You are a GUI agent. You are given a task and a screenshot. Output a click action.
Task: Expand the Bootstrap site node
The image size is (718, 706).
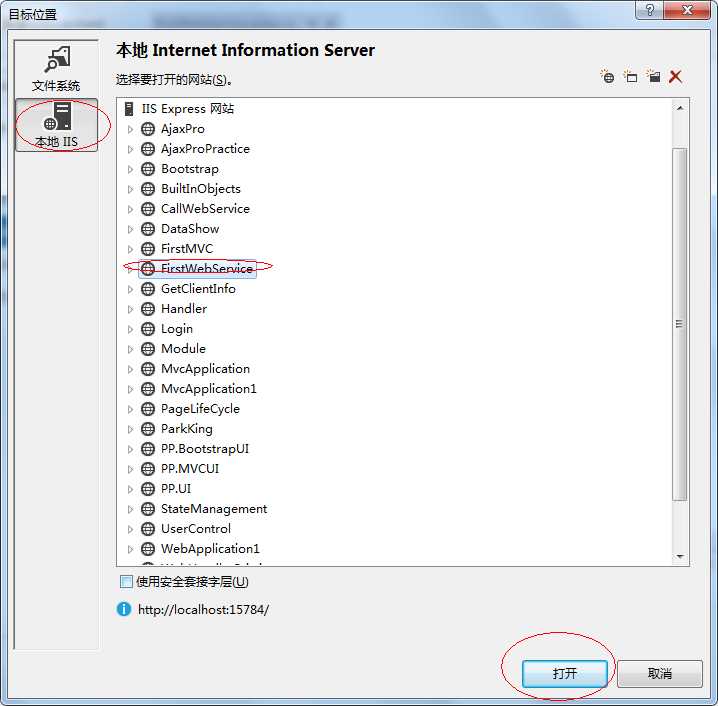tap(131, 169)
